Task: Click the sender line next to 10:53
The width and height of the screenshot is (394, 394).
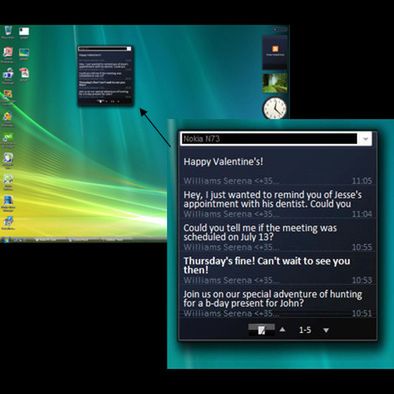Action: click(x=231, y=280)
